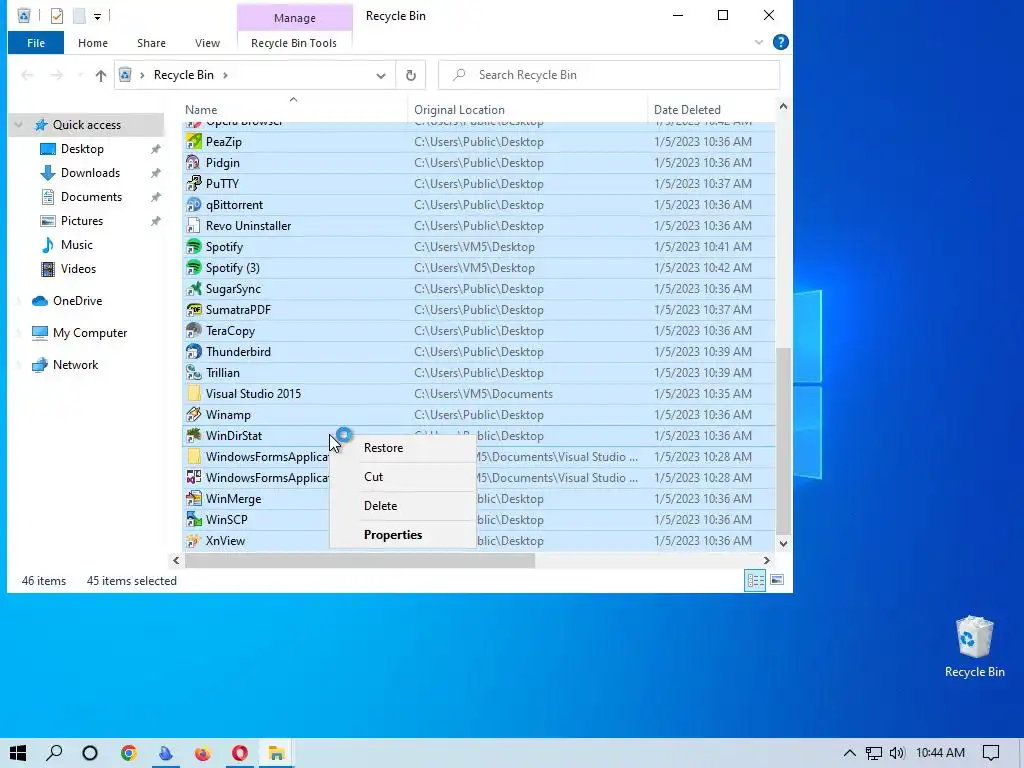The height and width of the screenshot is (768, 1024).
Task: Open Opera from the taskbar
Action: pyautogui.click(x=240, y=753)
